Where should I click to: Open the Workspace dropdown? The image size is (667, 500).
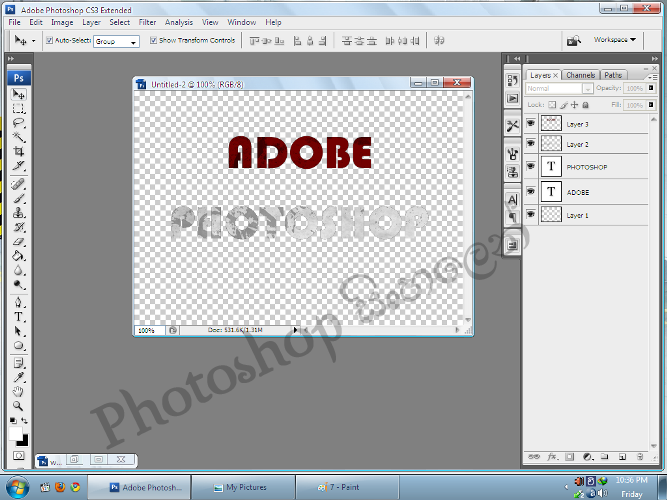click(x=615, y=40)
